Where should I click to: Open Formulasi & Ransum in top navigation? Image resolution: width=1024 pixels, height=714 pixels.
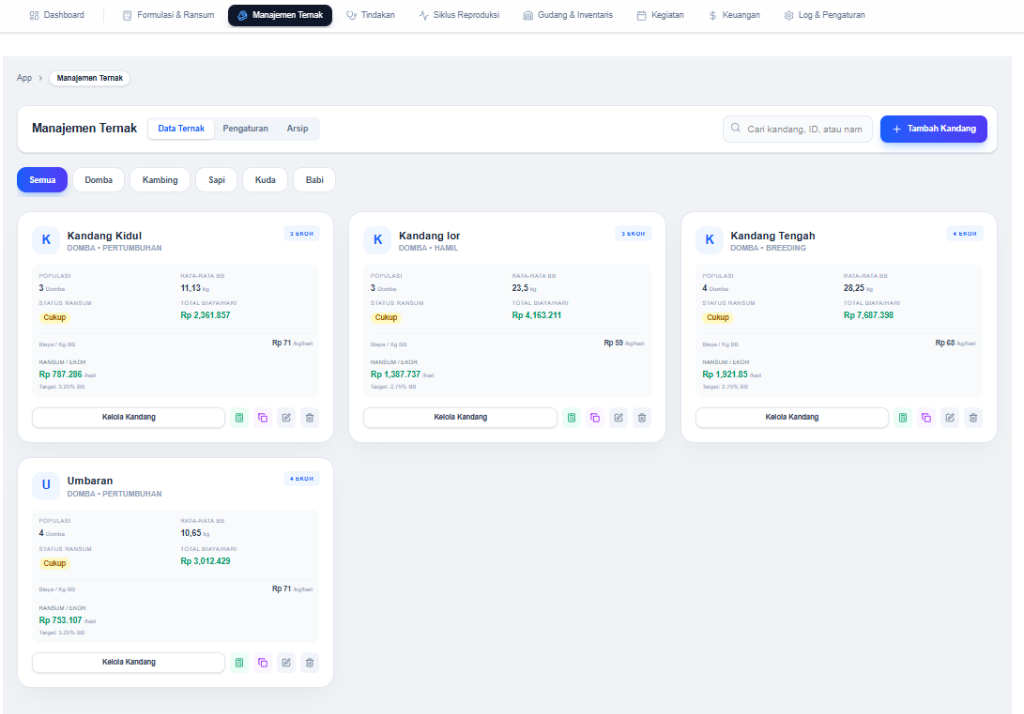[168, 15]
